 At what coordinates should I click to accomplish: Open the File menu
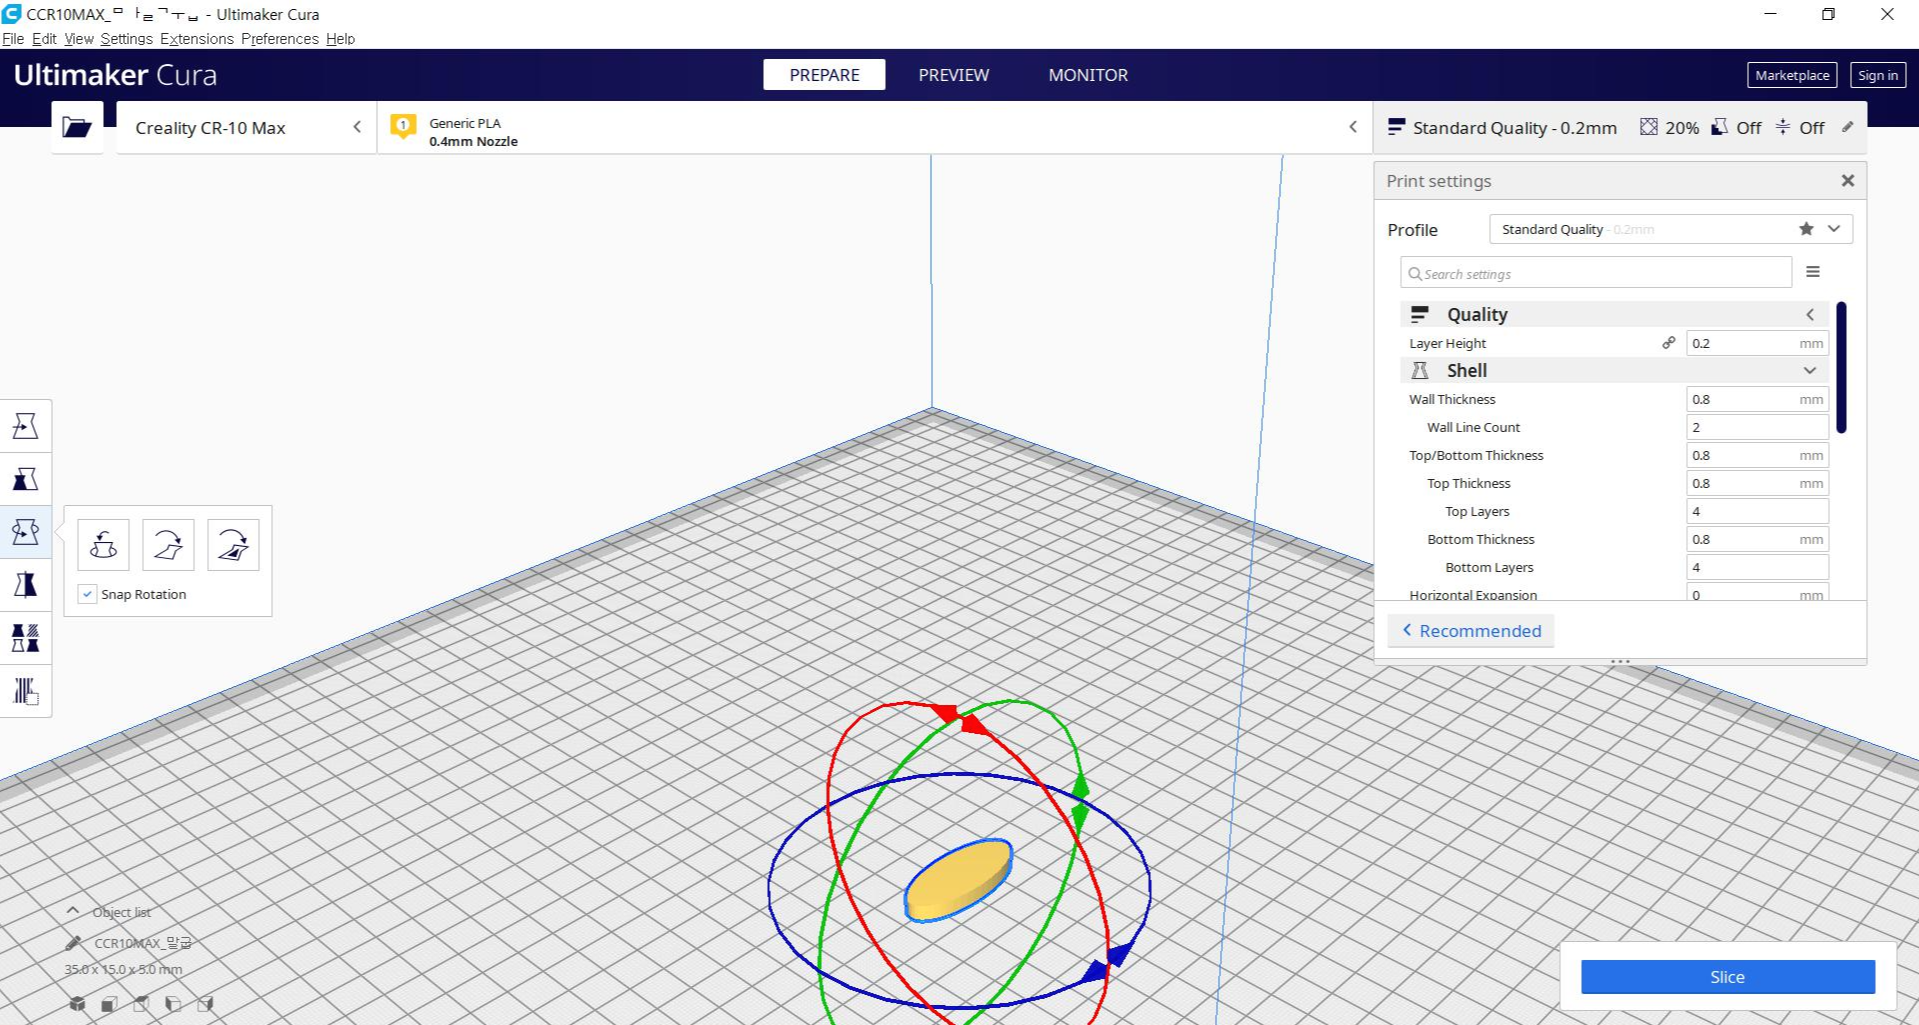click(13, 39)
